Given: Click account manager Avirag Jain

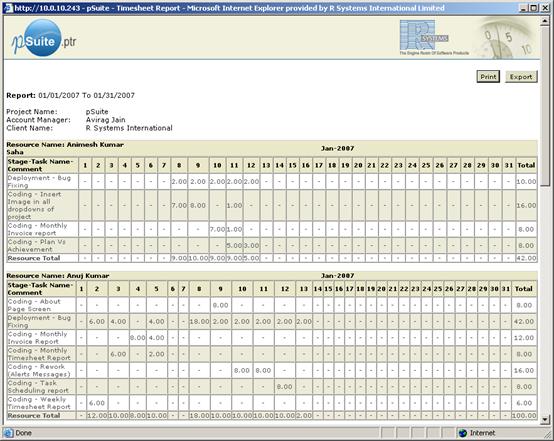Looking at the screenshot, I should tap(106, 120).
